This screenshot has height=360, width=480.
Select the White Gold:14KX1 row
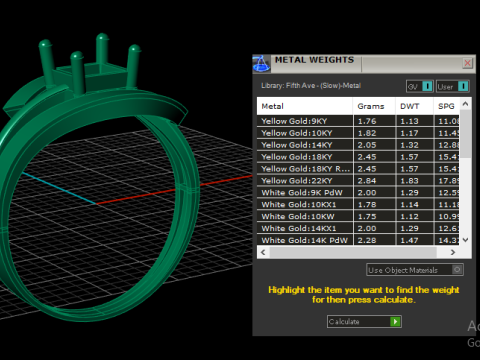[358, 228]
